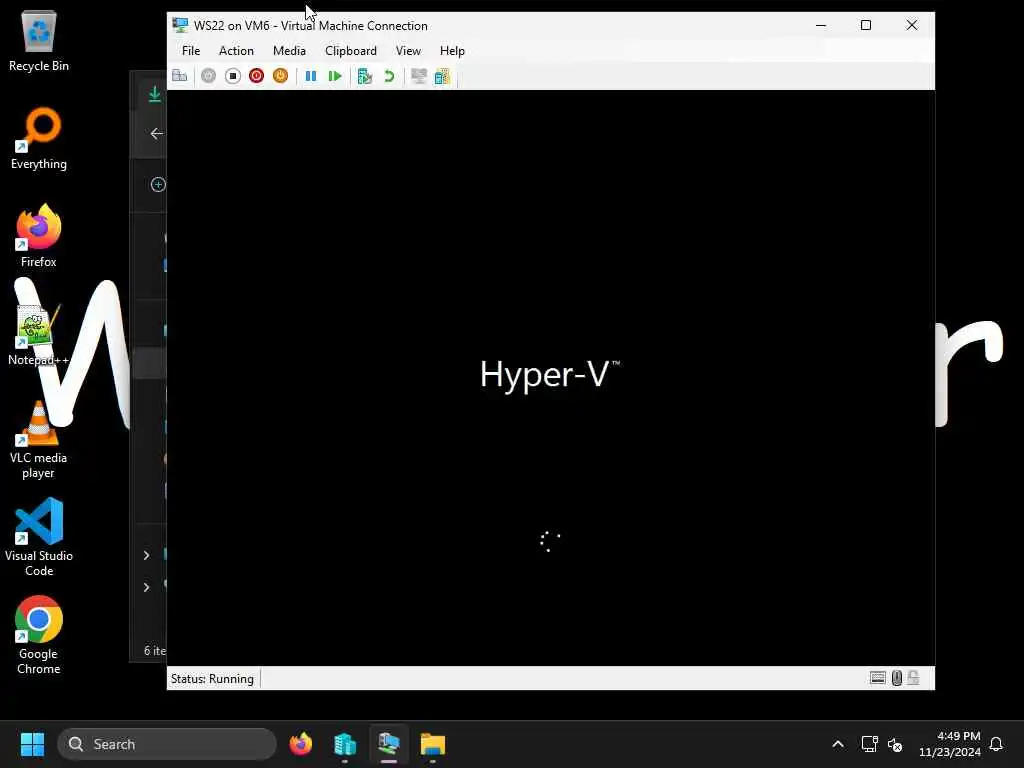Select the VLC media player desktop shortcut
This screenshot has height=768, width=1024.
click(x=39, y=440)
